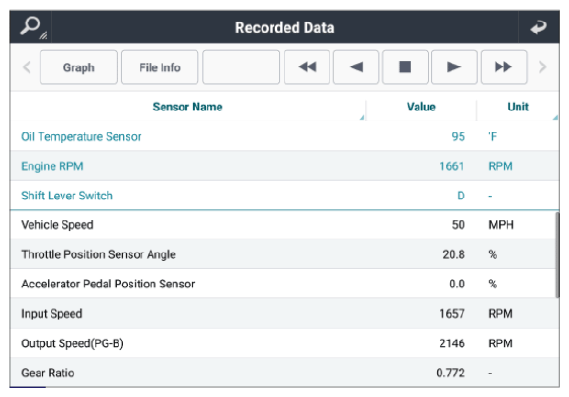Click the search magnifier icon
This screenshot has width=569, height=397.
31,27
